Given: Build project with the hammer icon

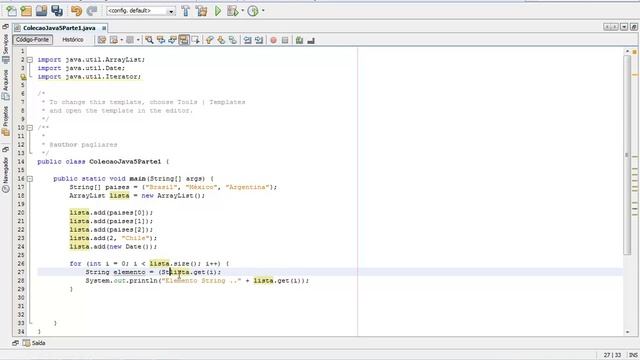Looking at the screenshot, I should coord(186,11).
